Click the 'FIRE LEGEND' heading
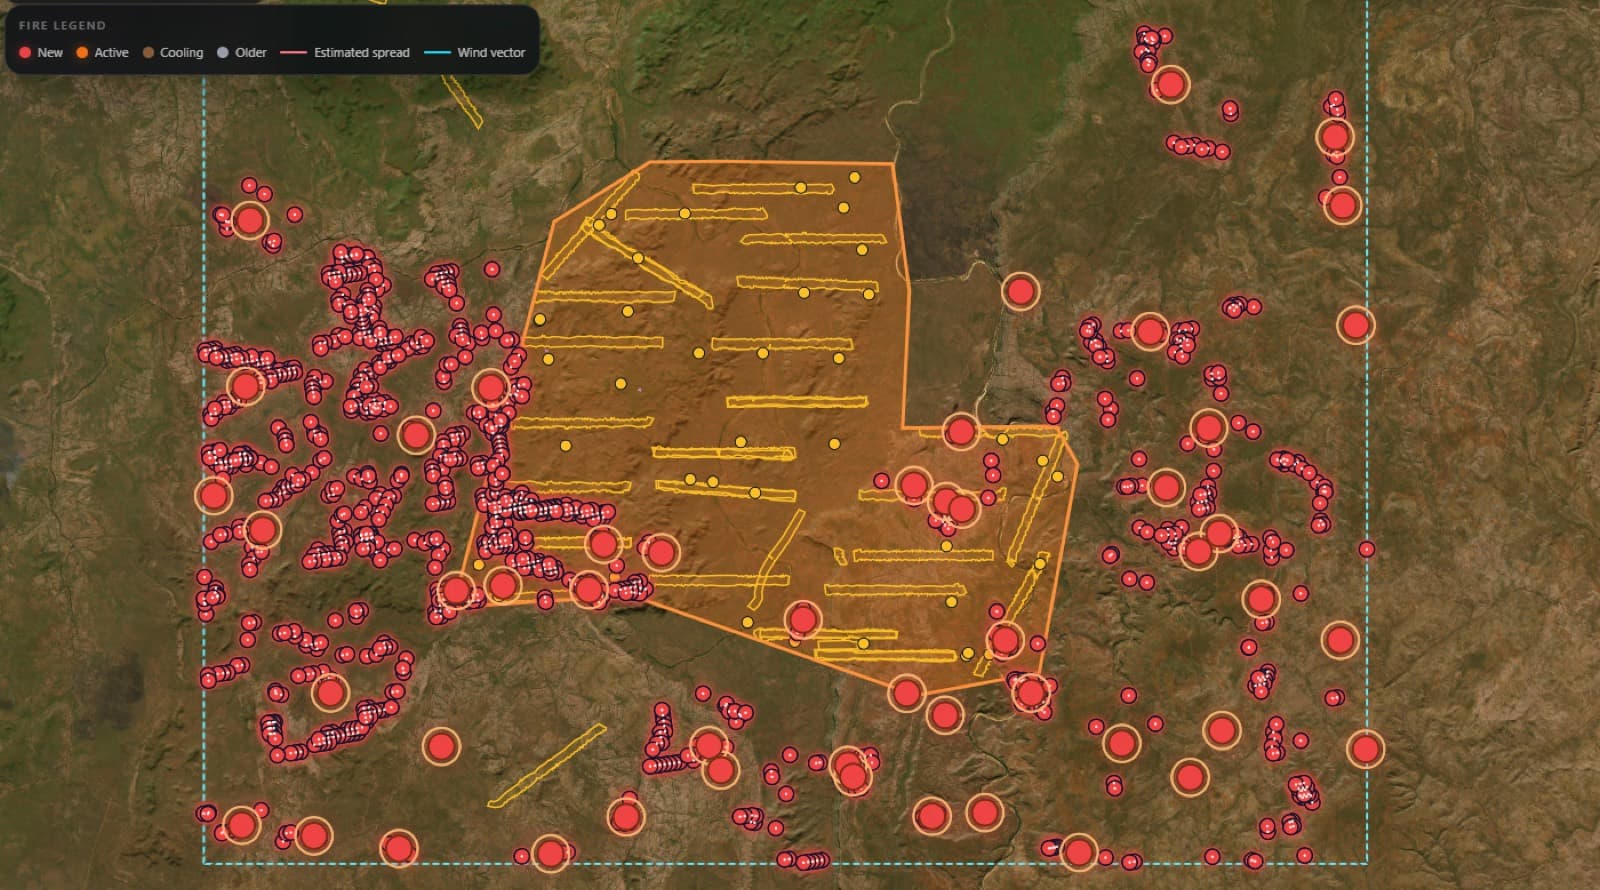The width and height of the screenshot is (1600, 890). point(62,25)
